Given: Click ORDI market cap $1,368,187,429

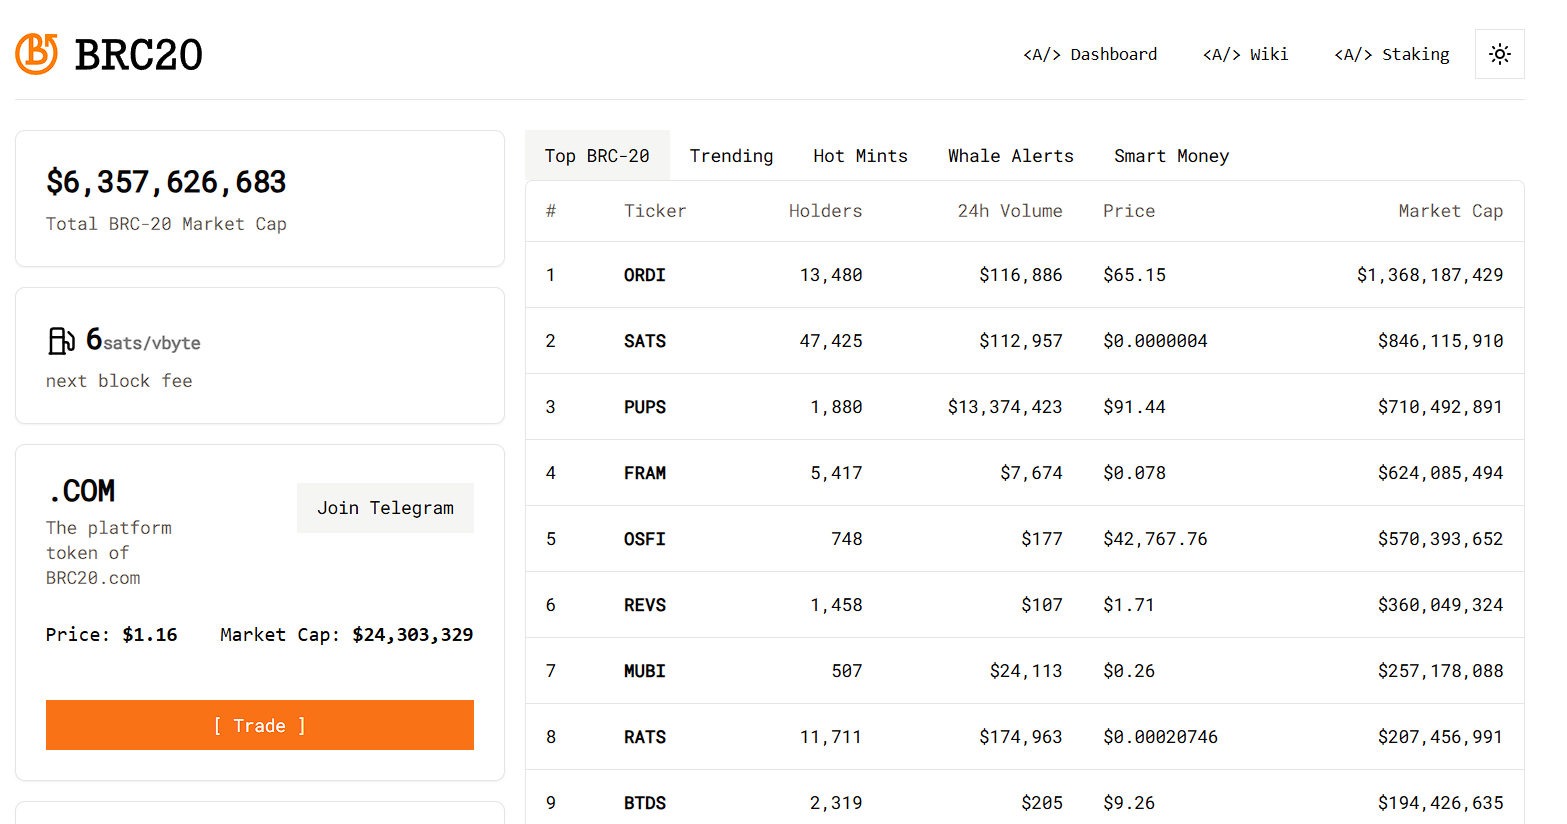Looking at the screenshot, I should tap(1430, 275).
